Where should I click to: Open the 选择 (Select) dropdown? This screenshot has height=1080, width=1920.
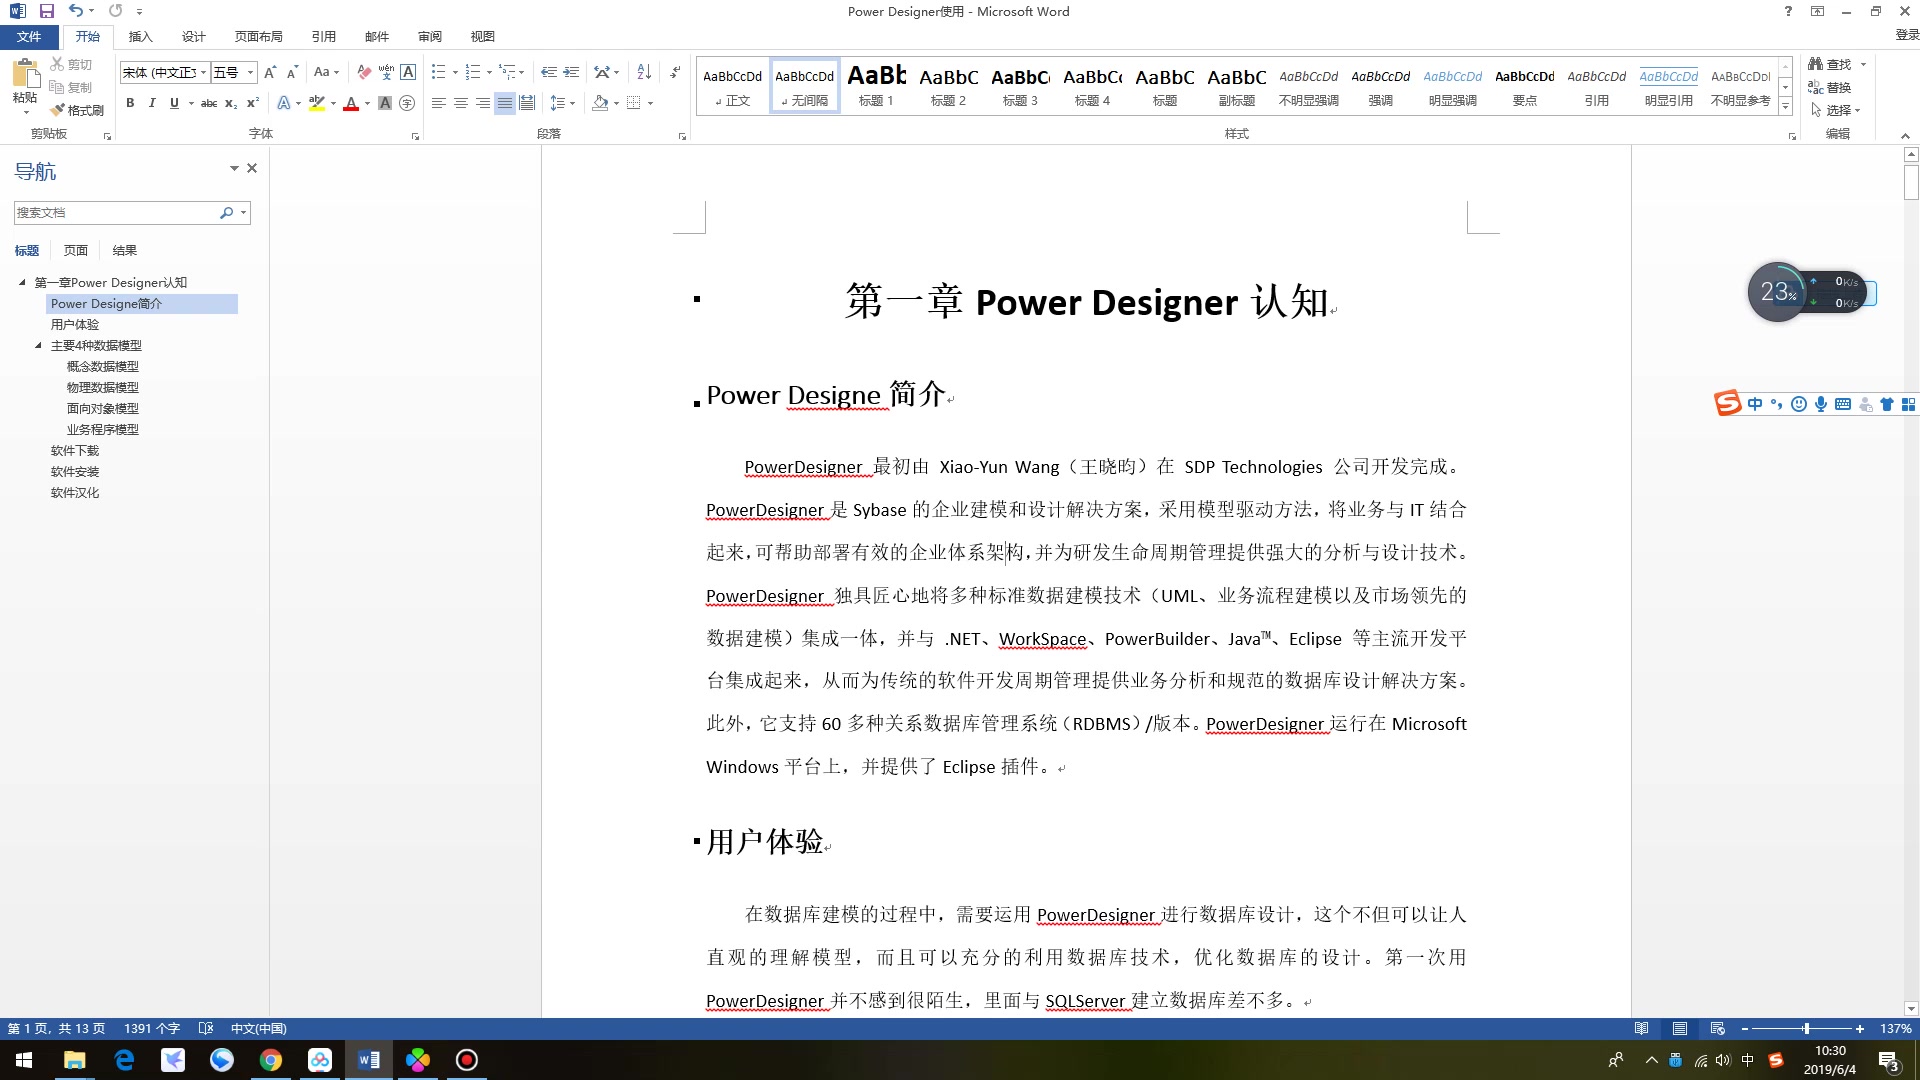1836,110
